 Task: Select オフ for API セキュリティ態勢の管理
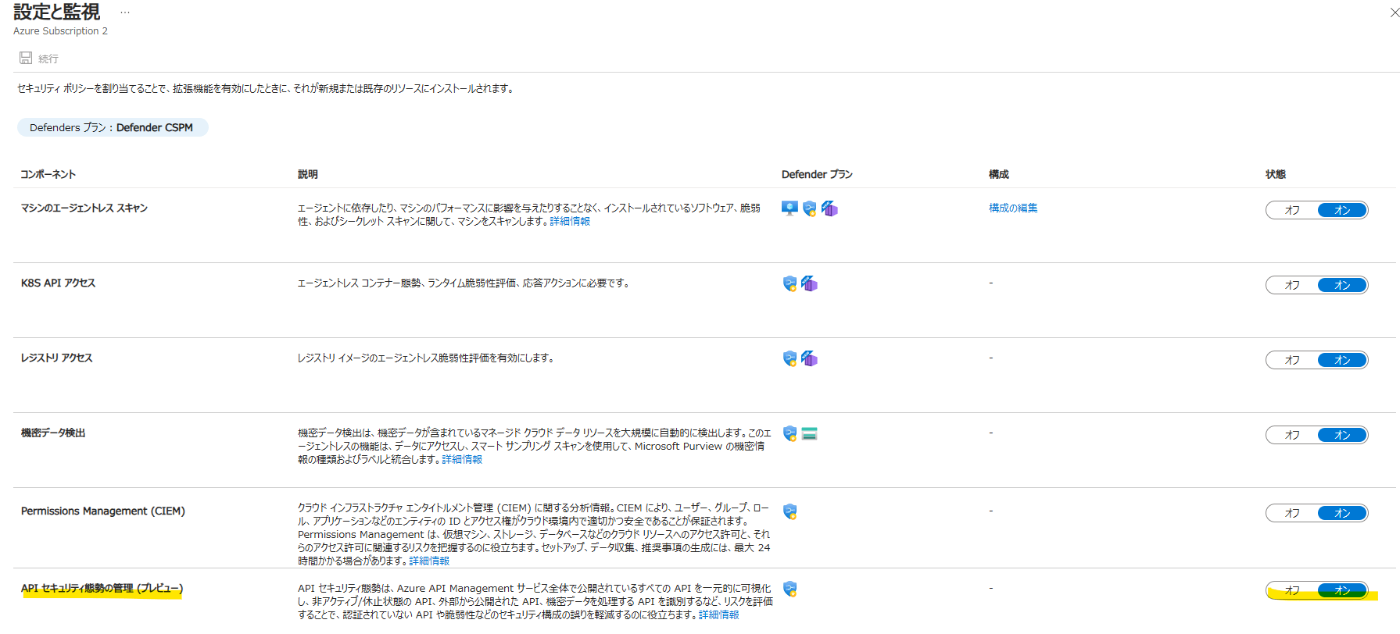[1292, 590]
